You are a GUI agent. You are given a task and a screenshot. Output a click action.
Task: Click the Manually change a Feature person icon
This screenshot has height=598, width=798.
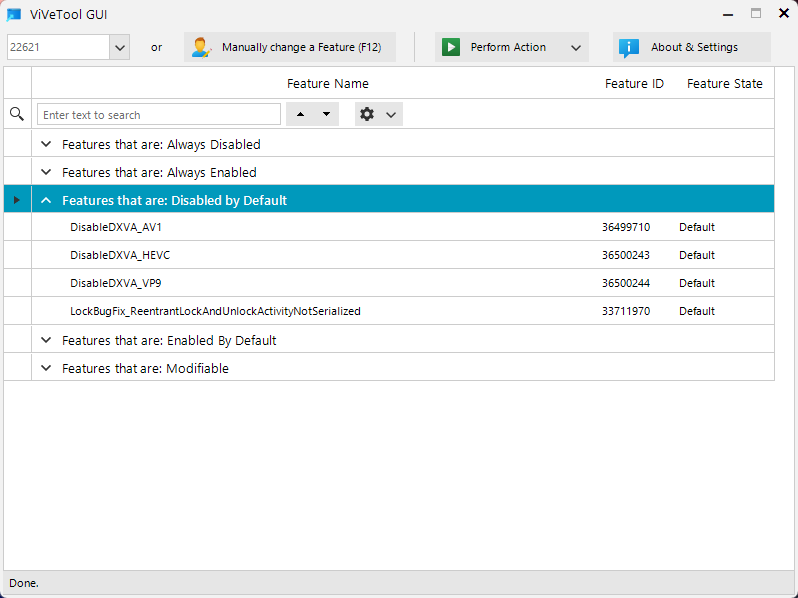tap(201, 47)
